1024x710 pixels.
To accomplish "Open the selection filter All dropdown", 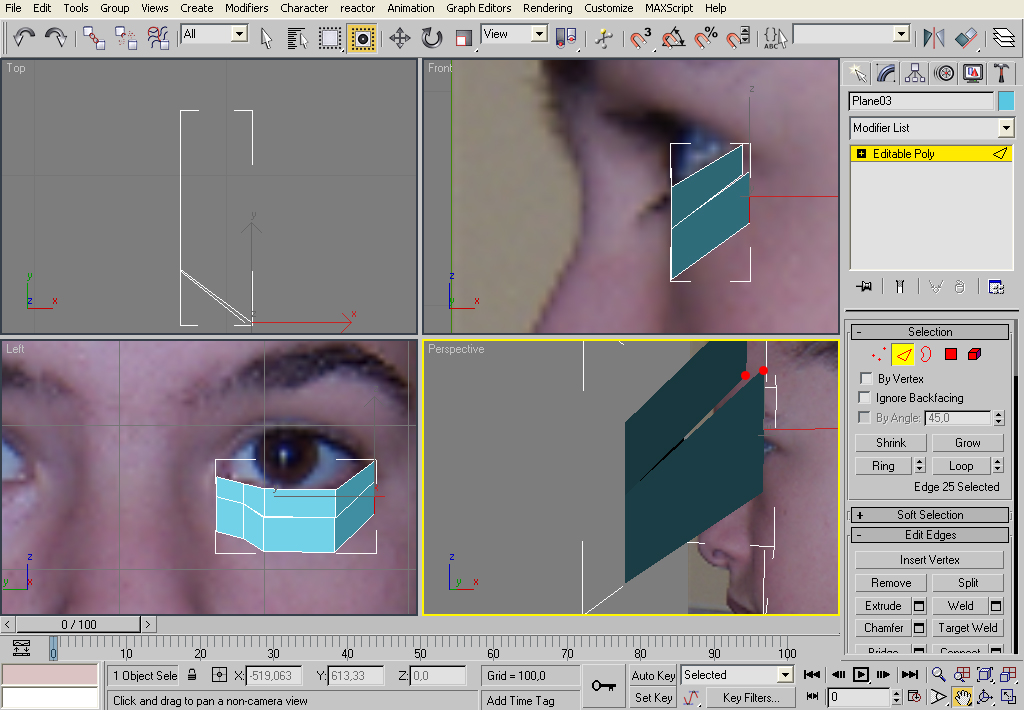I will click(x=215, y=33).
